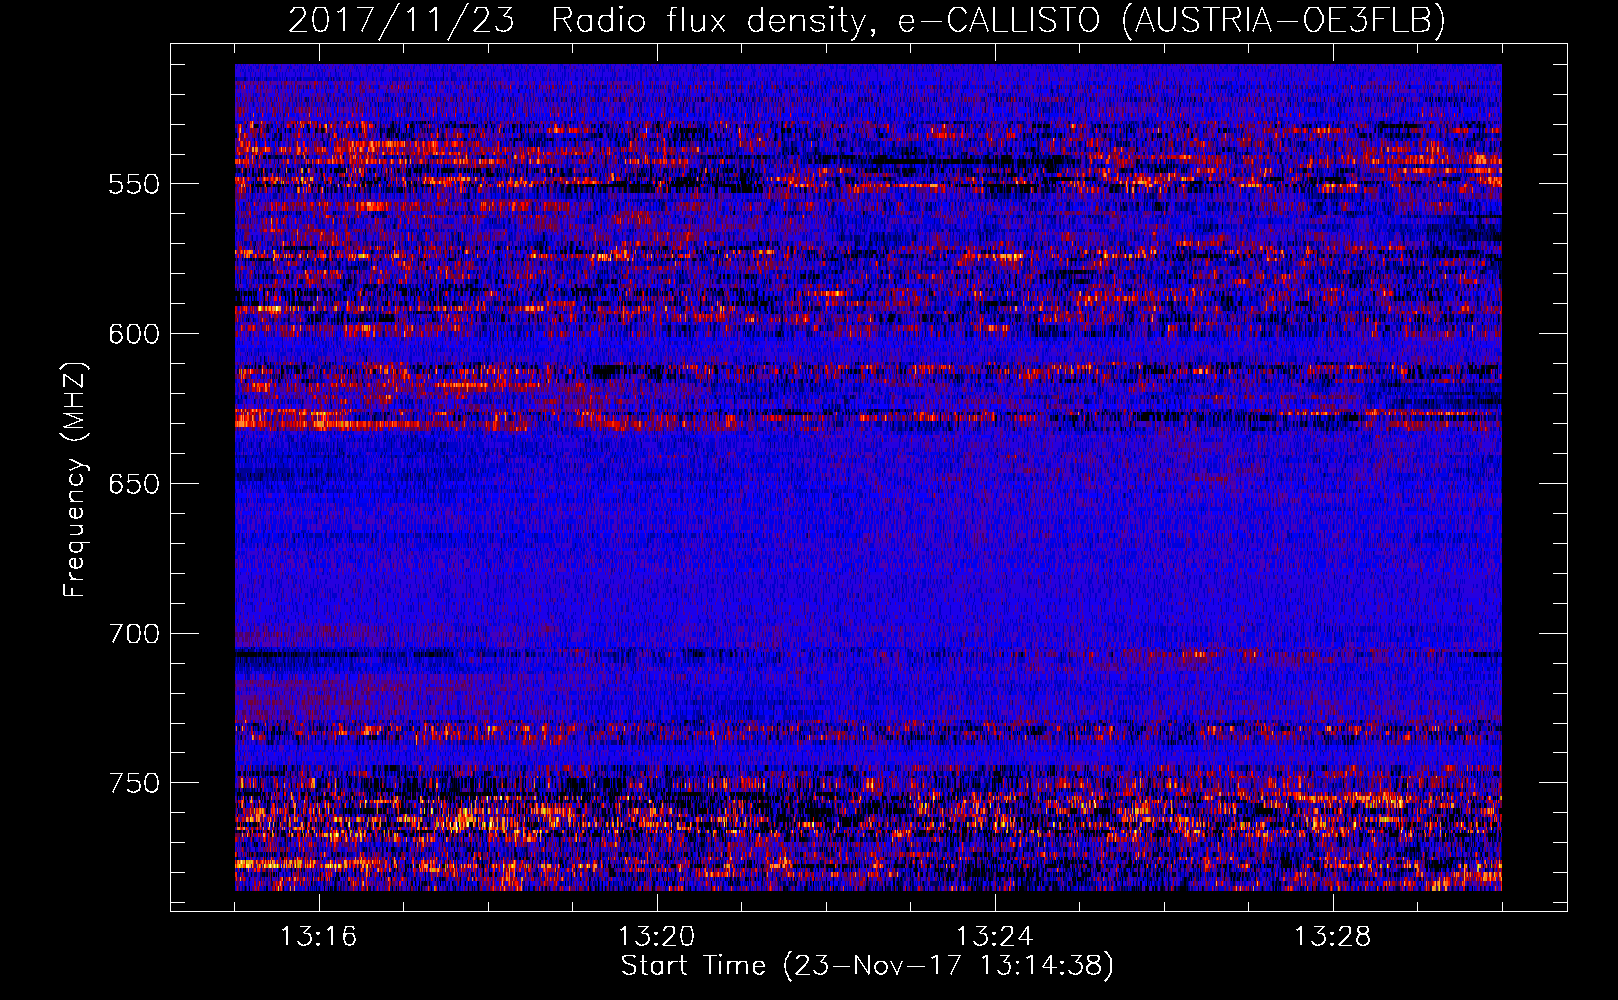
Task: Click the 600 frequency tick label
Action: (134, 334)
